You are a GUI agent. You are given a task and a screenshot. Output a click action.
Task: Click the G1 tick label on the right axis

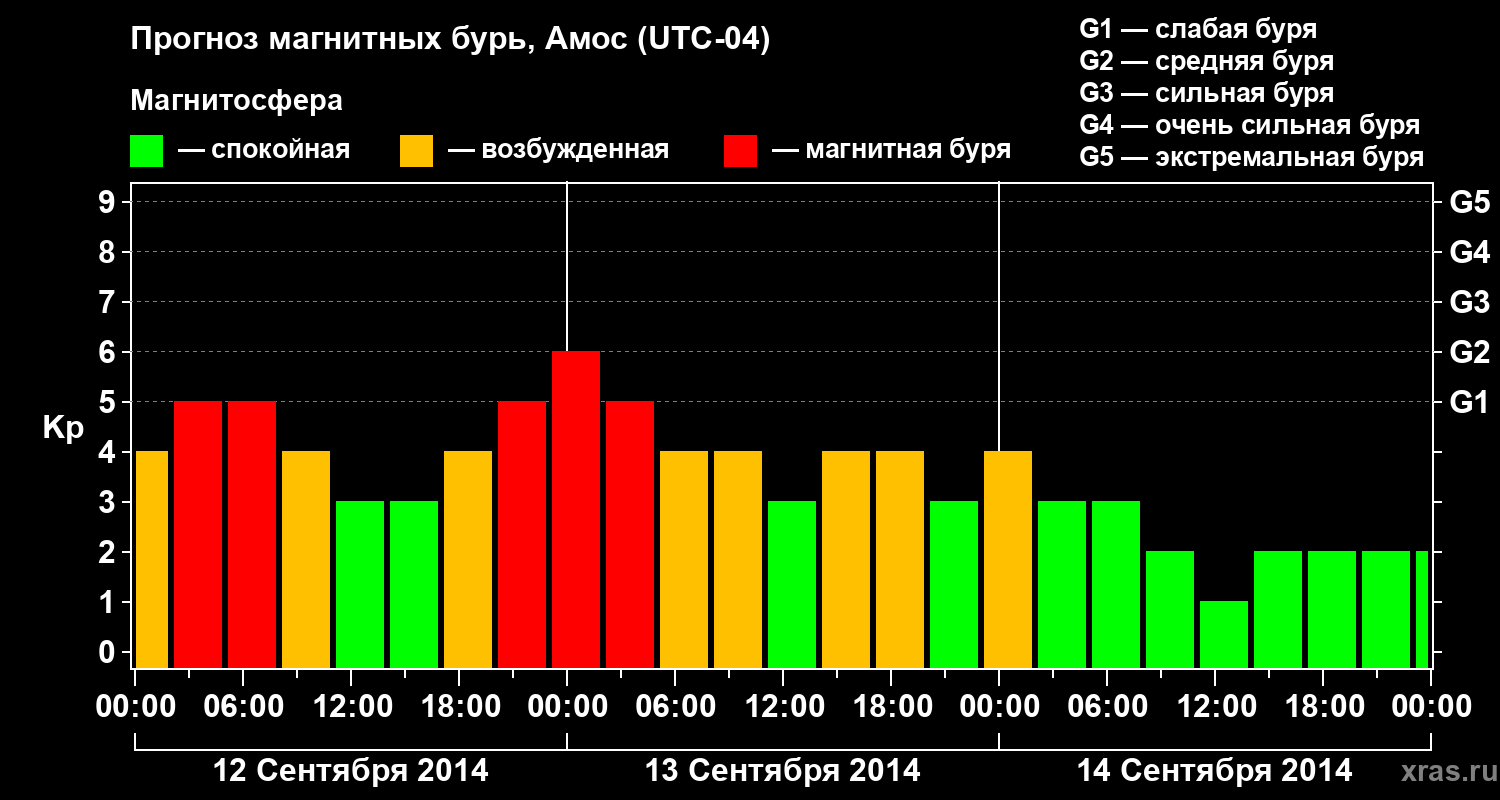[x=1470, y=402]
